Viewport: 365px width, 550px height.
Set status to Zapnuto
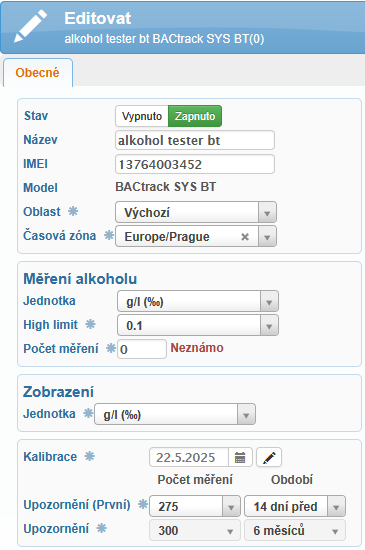[x=195, y=116]
